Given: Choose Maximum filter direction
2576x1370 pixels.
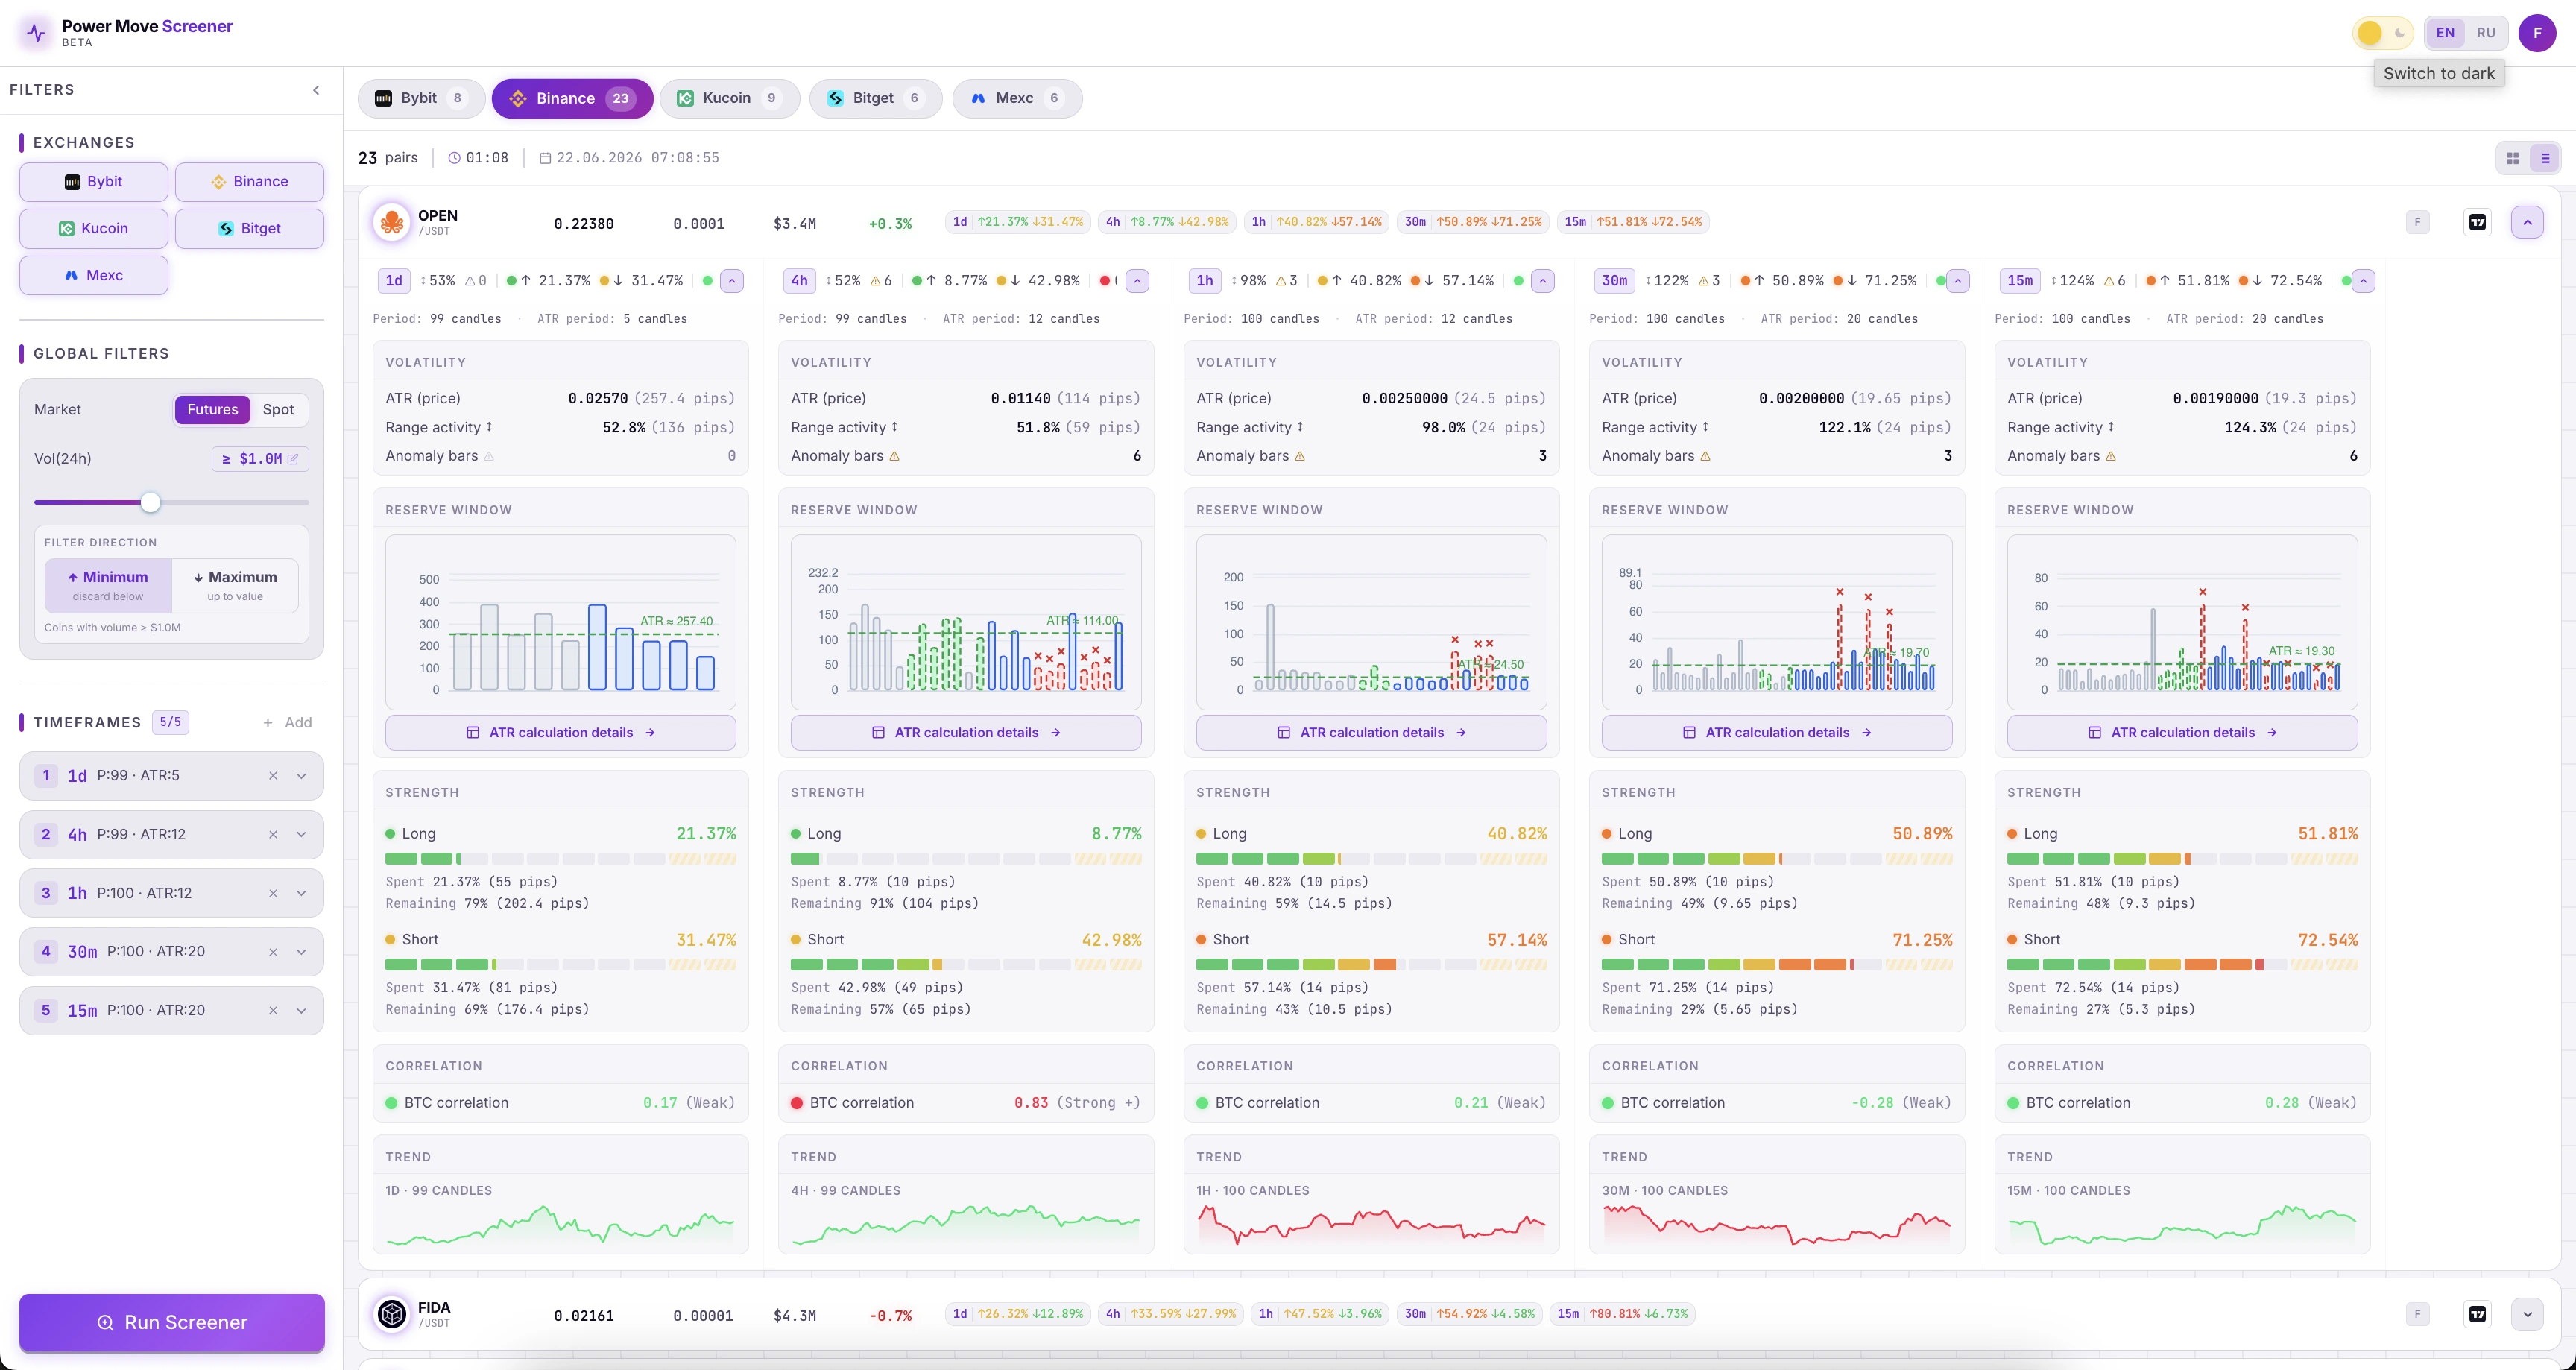Looking at the screenshot, I should click(235, 585).
